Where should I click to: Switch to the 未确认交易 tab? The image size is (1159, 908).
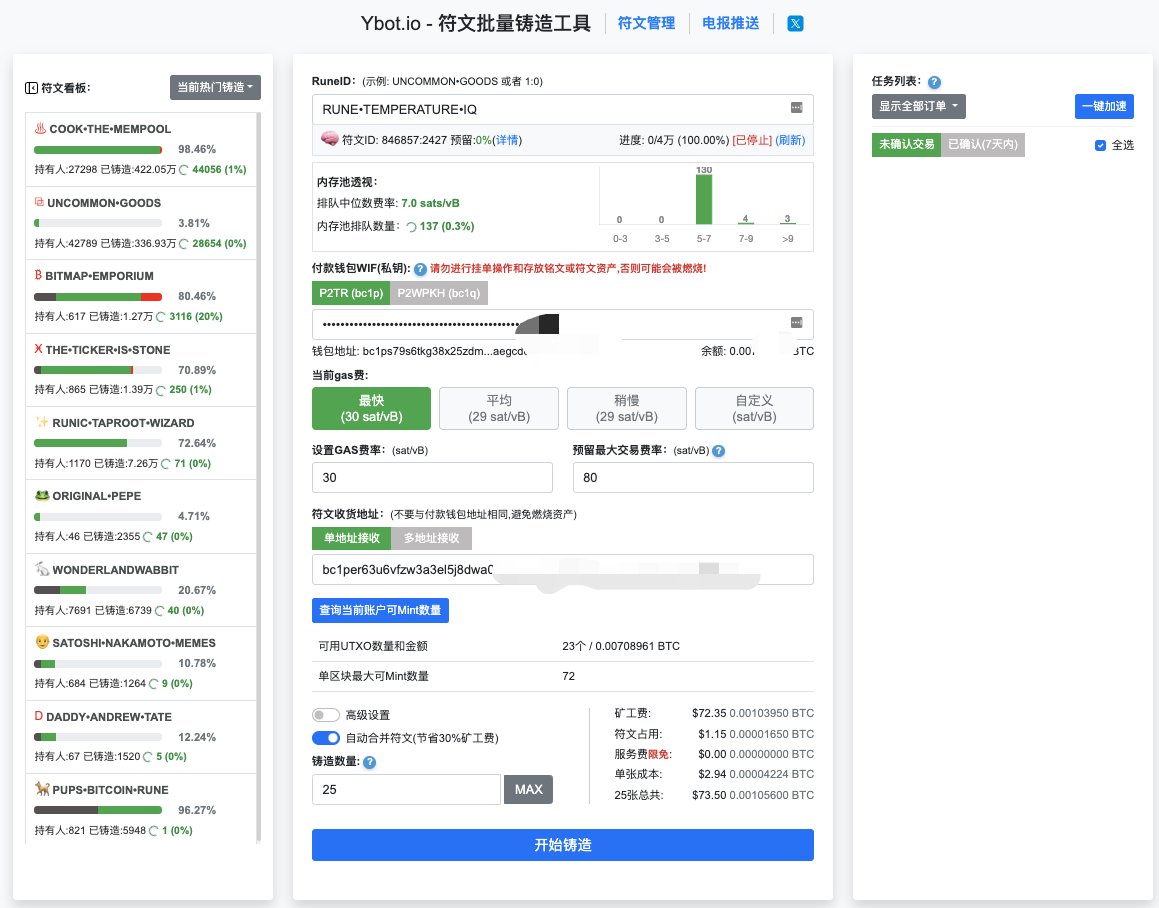click(906, 145)
